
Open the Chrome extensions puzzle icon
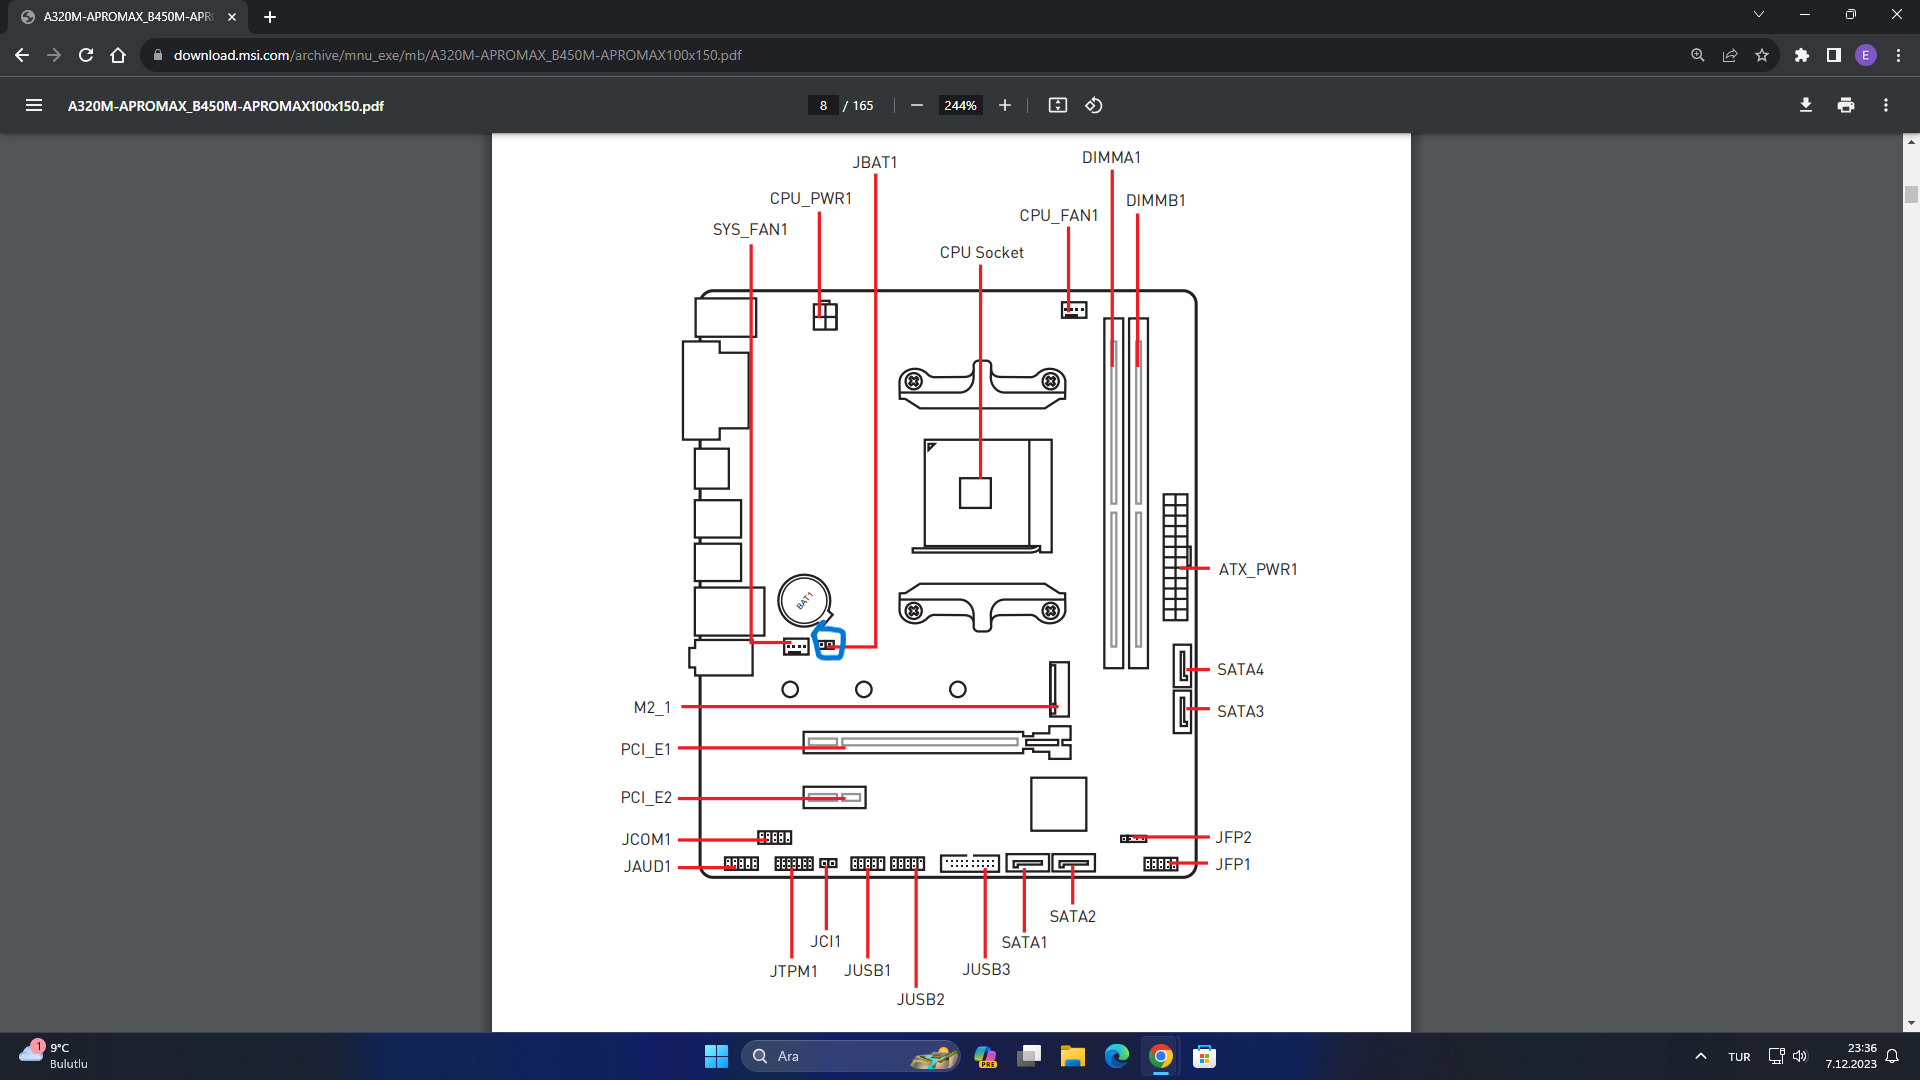click(x=1801, y=55)
